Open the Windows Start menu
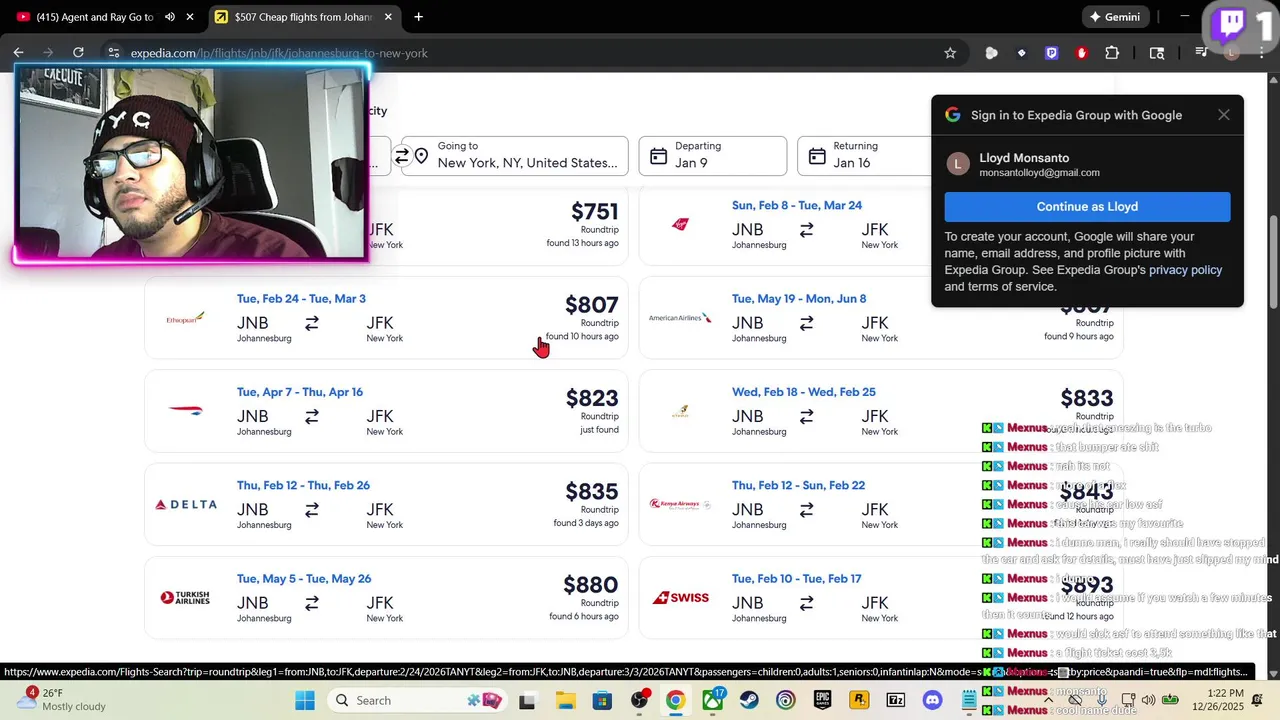Viewport: 1280px width, 720px height. 305,700
